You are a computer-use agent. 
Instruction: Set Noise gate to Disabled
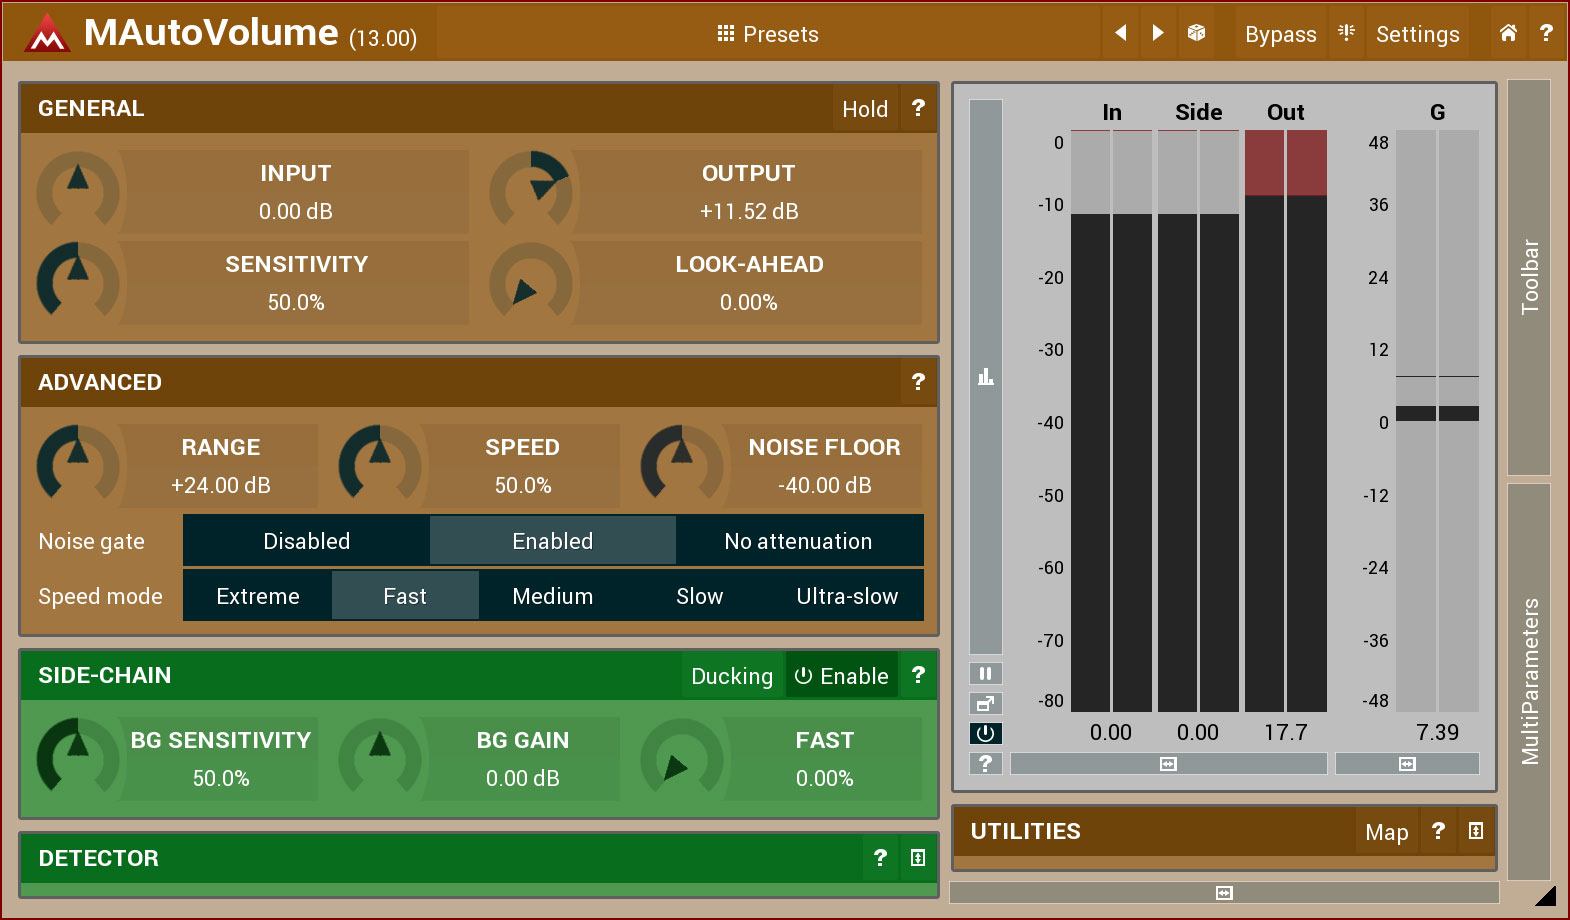point(306,541)
